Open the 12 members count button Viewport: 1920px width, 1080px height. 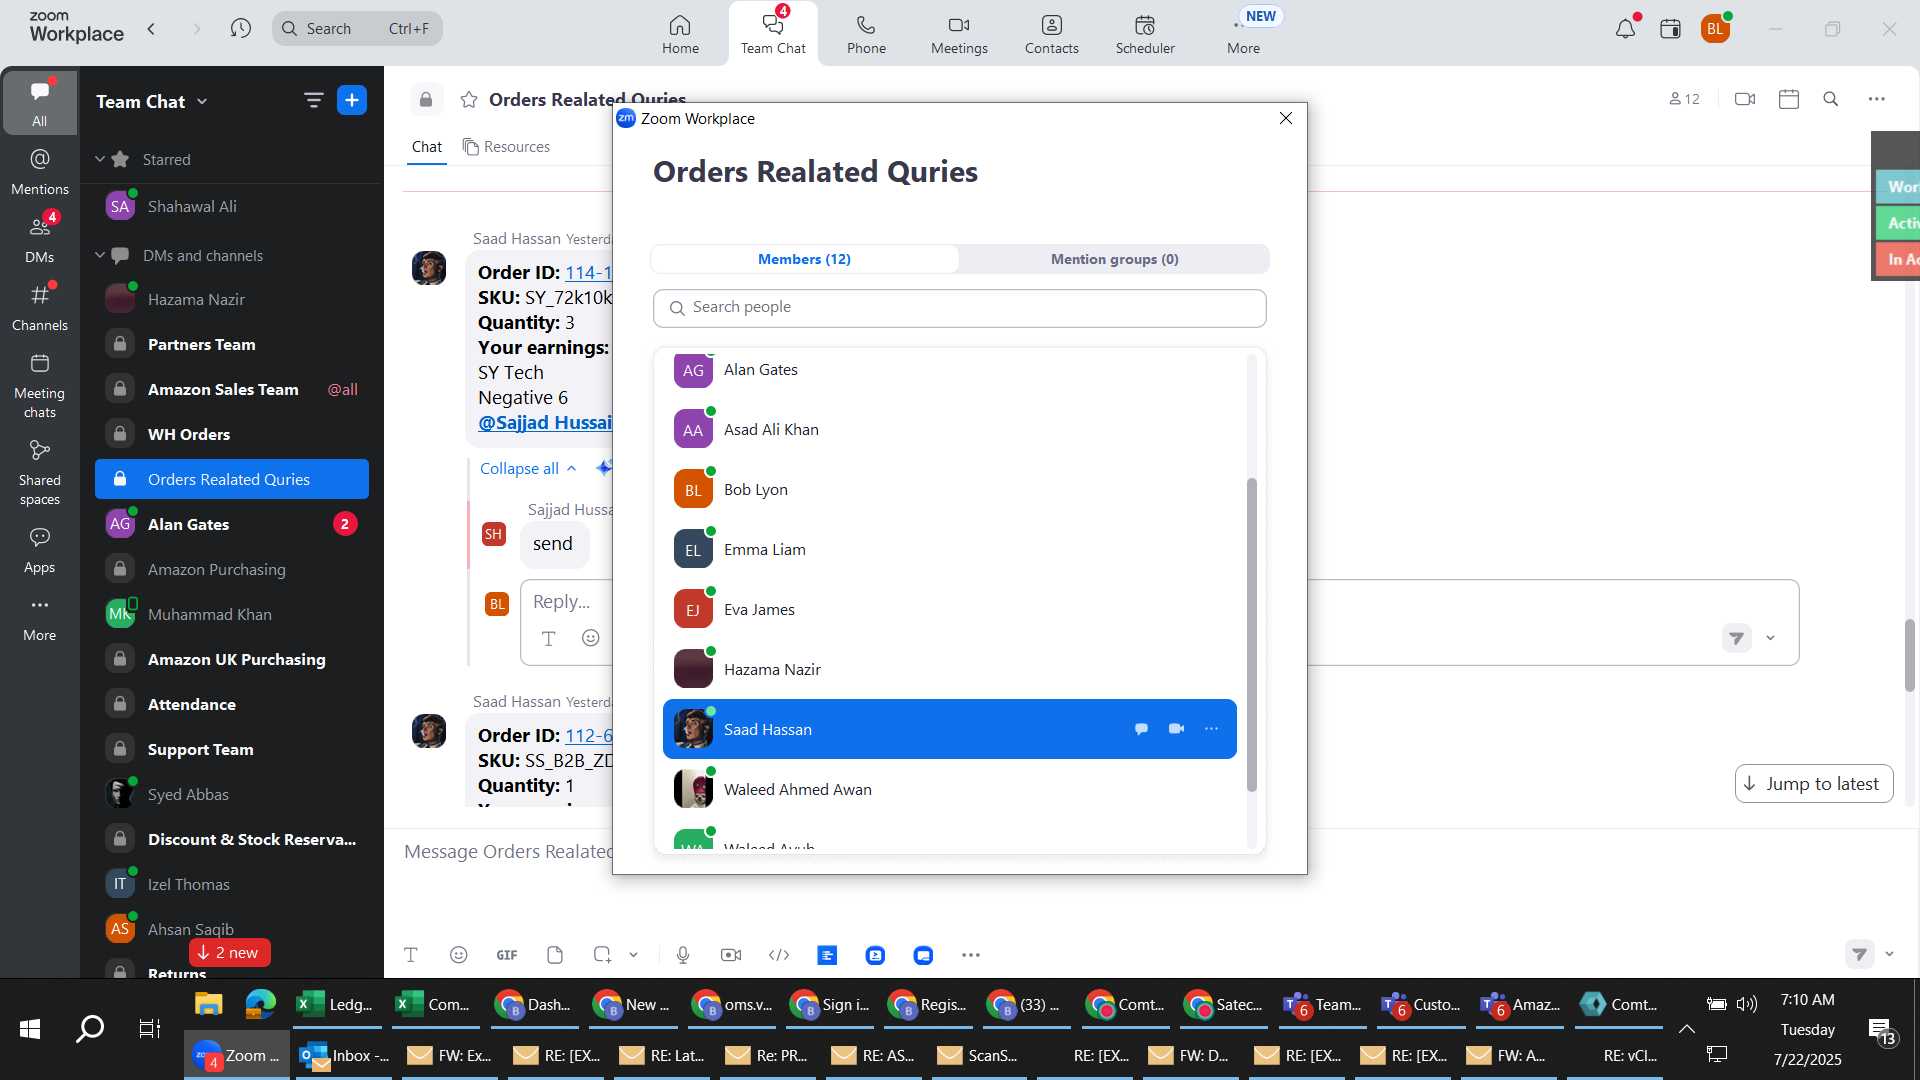(x=1684, y=99)
